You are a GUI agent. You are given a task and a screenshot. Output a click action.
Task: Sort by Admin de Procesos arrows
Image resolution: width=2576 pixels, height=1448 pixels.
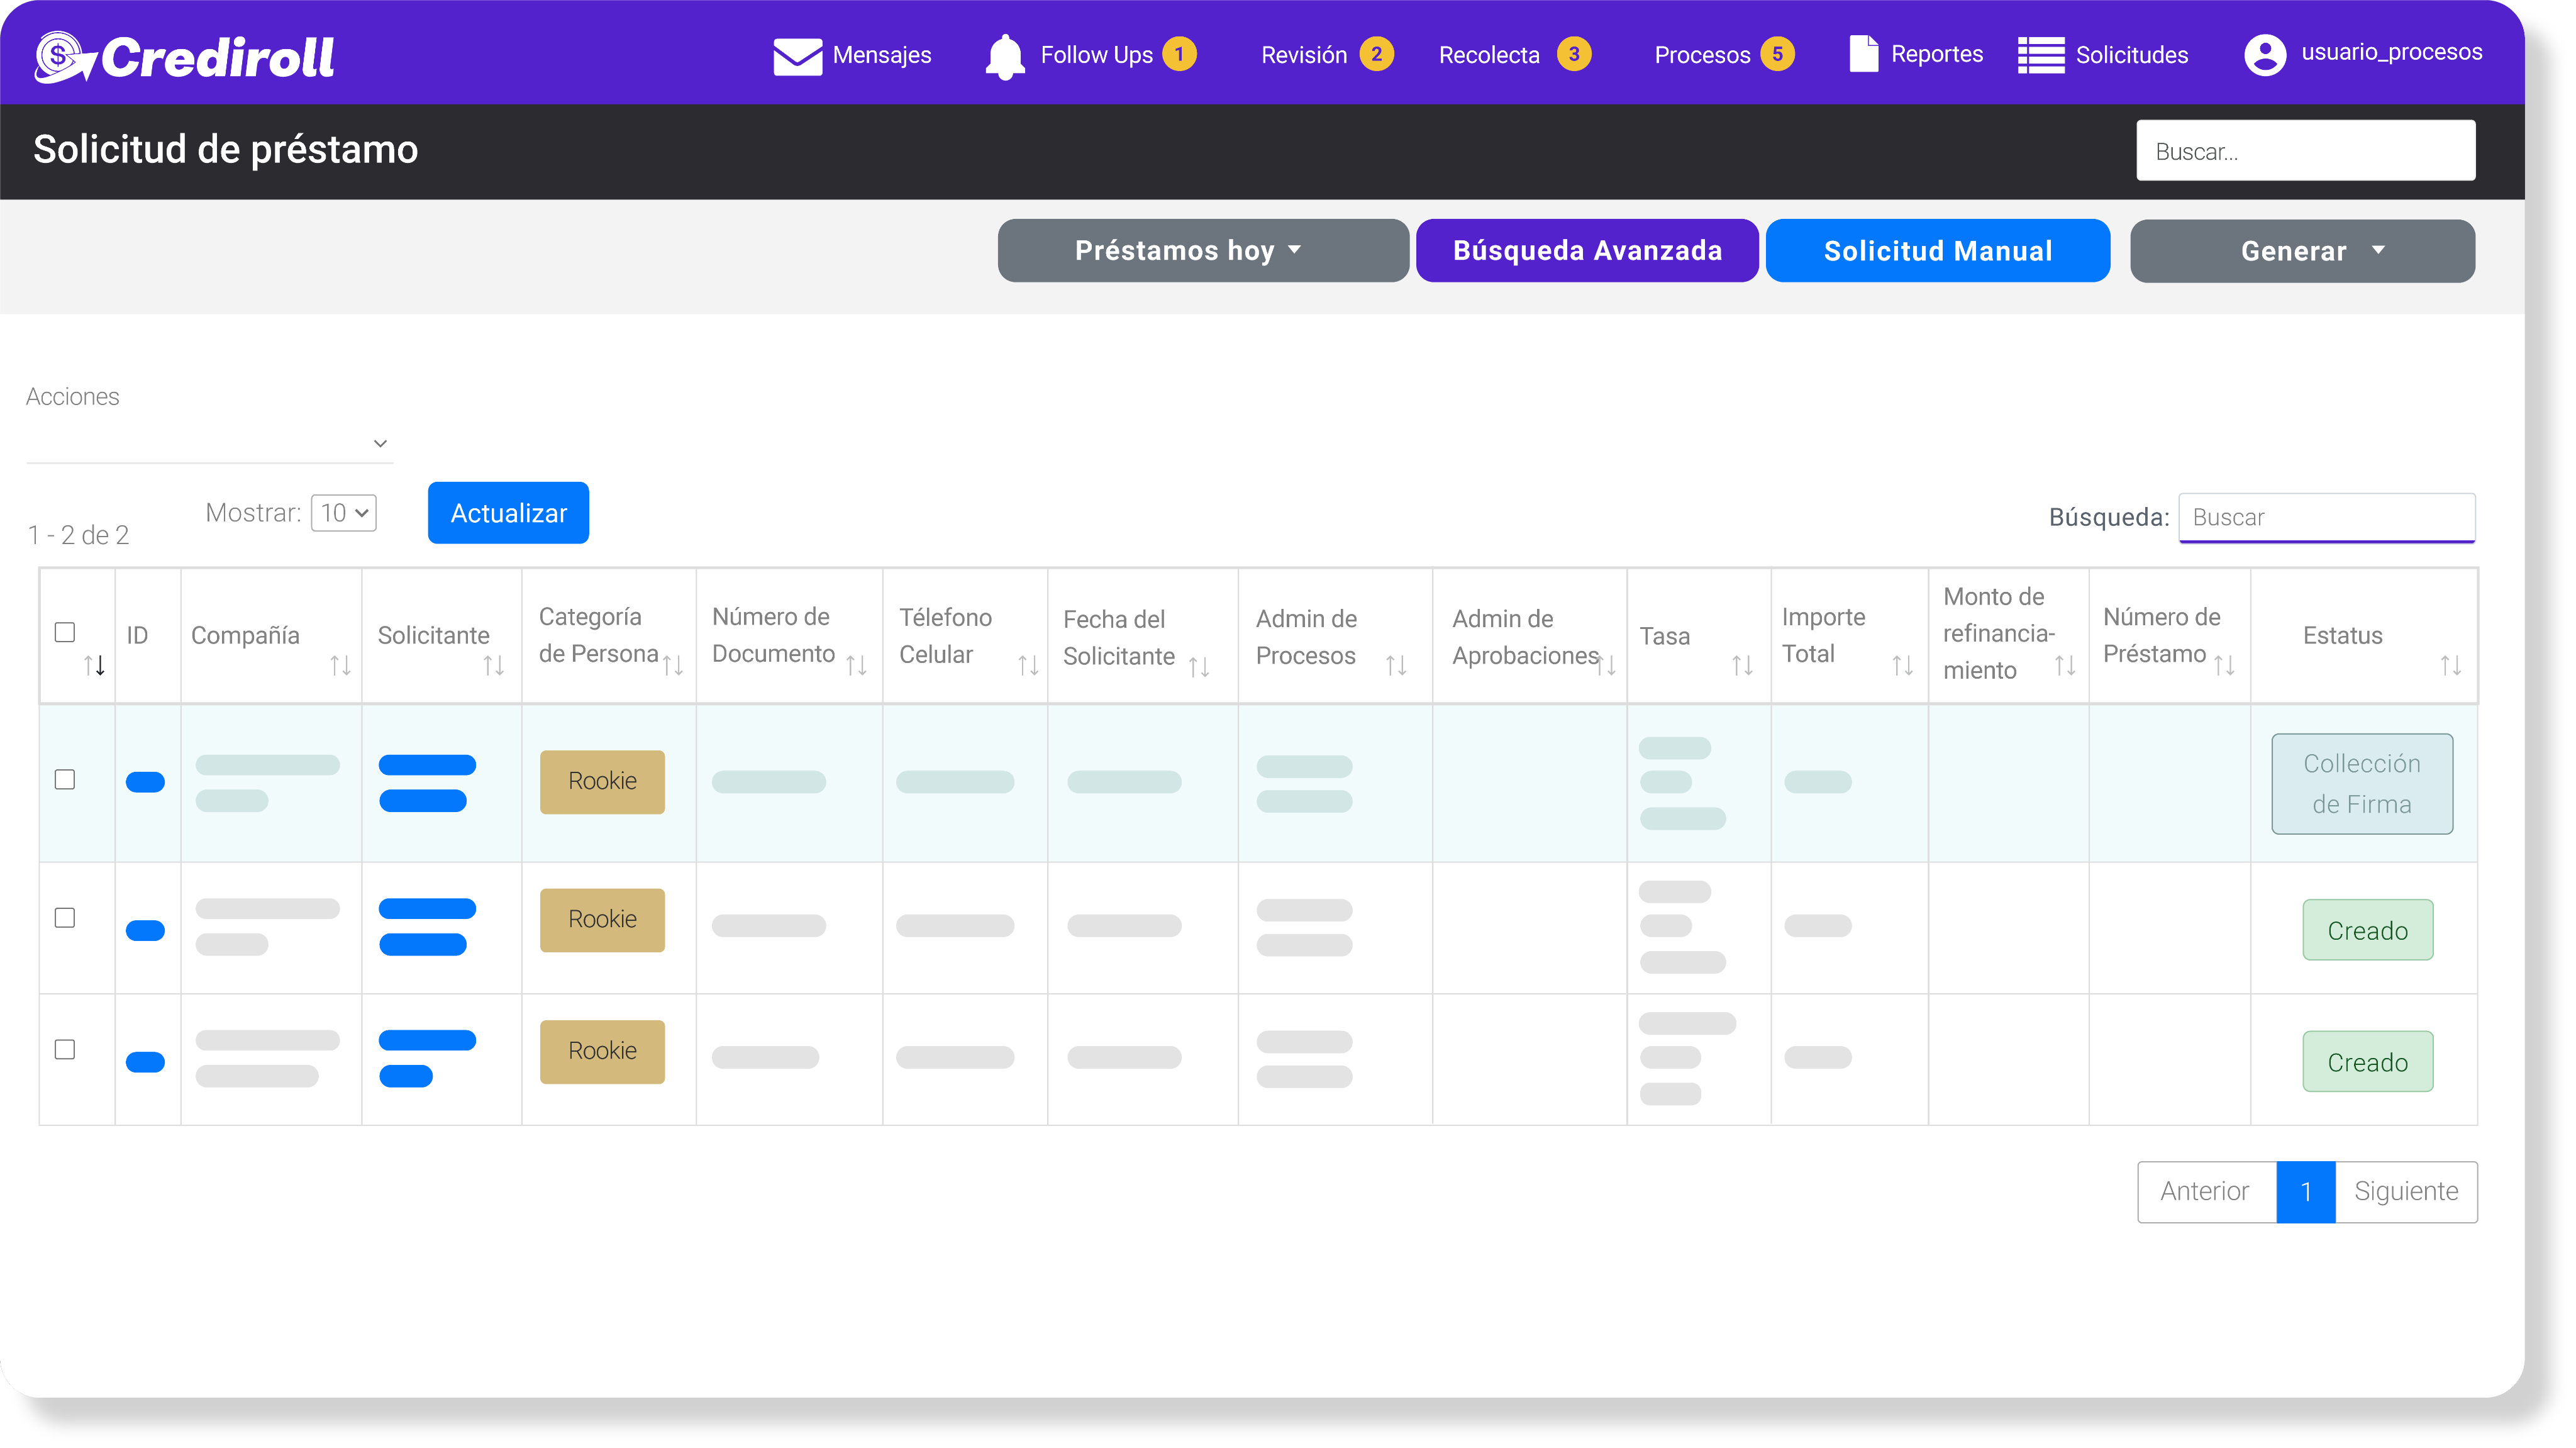point(1396,666)
